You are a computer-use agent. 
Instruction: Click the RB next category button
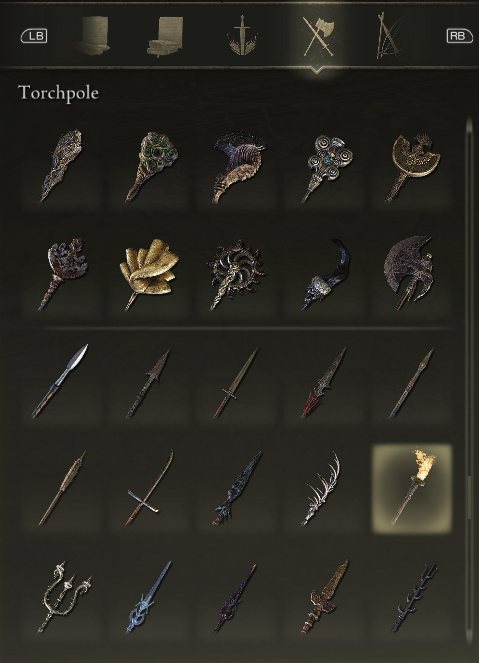[x=459, y=36]
